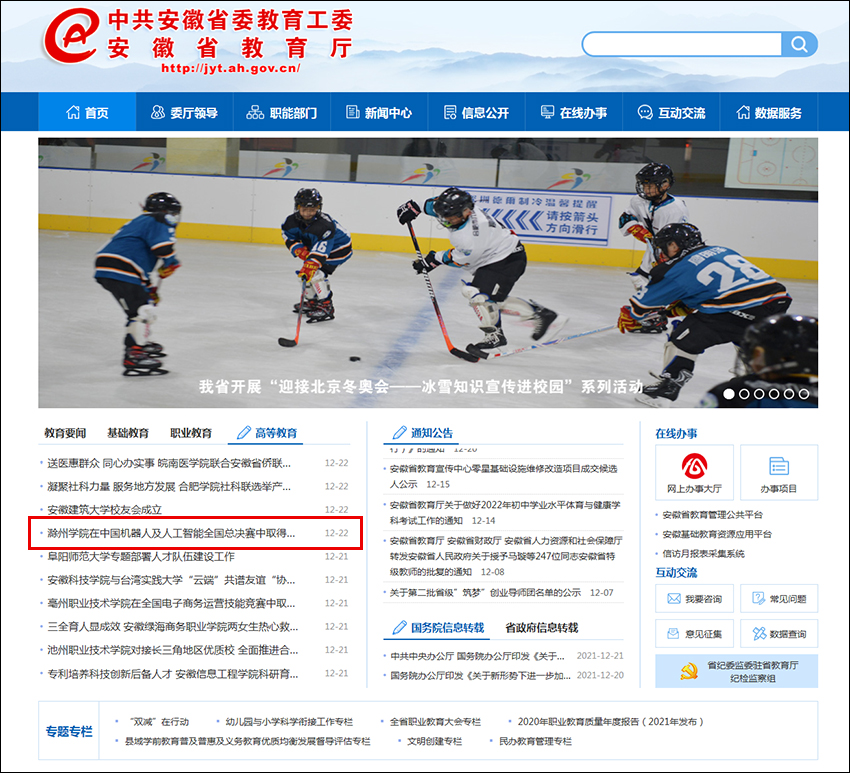Open 全省职业教育大会专栏 link
This screenshot has height=773, width=850.
coord(435,722)
